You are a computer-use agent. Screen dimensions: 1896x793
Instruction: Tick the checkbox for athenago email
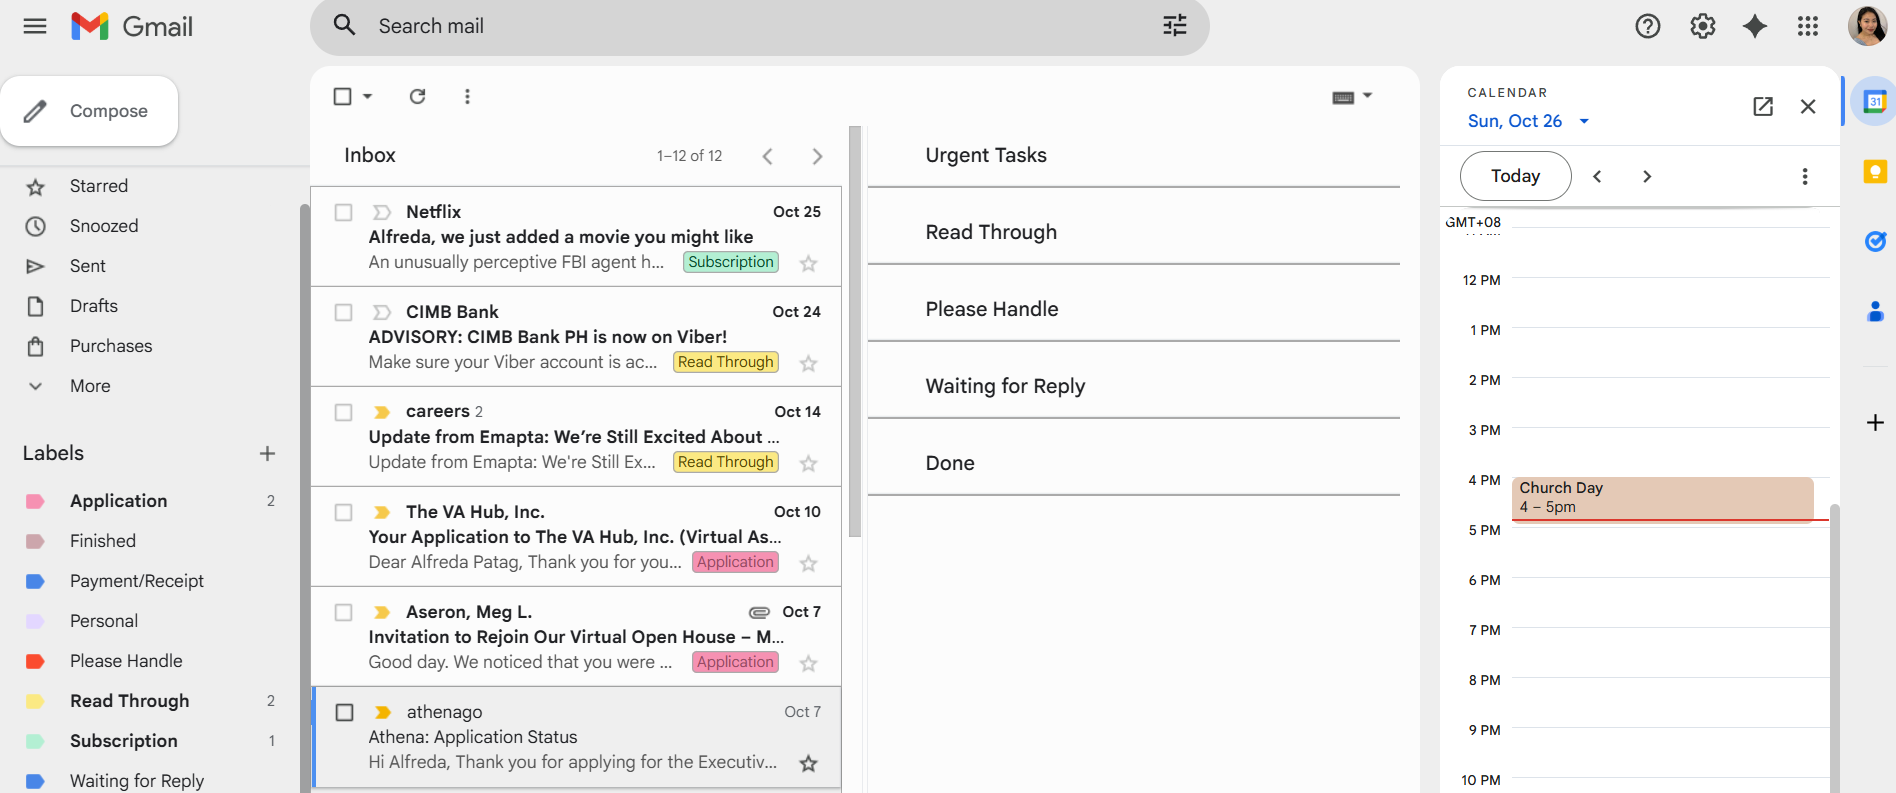(344, 712)
